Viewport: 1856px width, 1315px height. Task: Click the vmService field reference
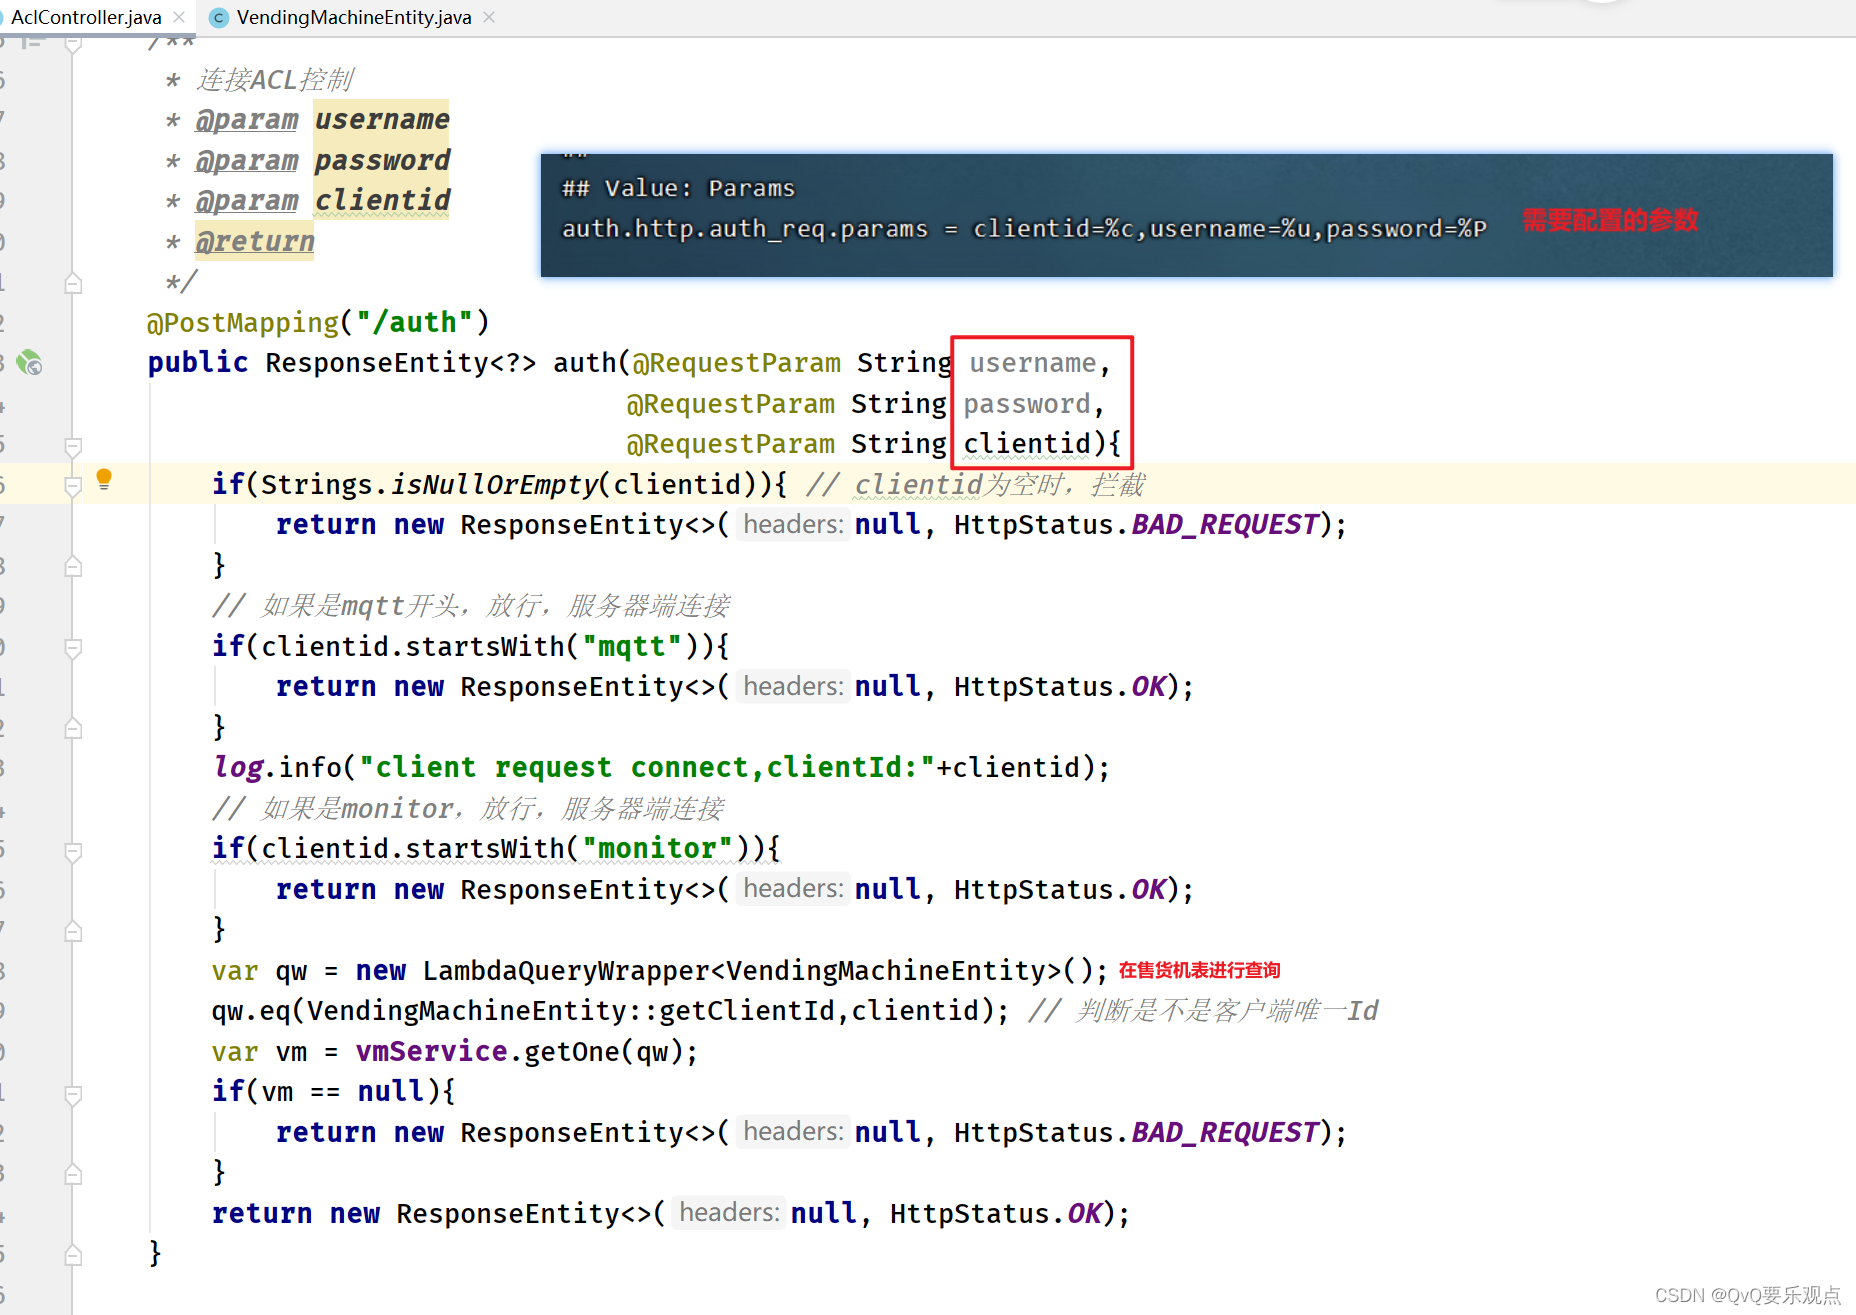tap(431, 1052)
